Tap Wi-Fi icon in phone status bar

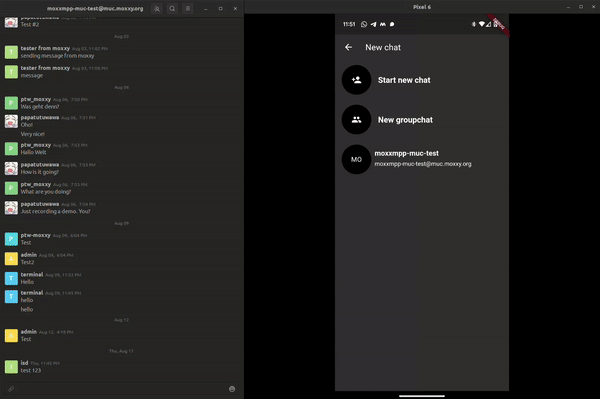coord(481,24)
